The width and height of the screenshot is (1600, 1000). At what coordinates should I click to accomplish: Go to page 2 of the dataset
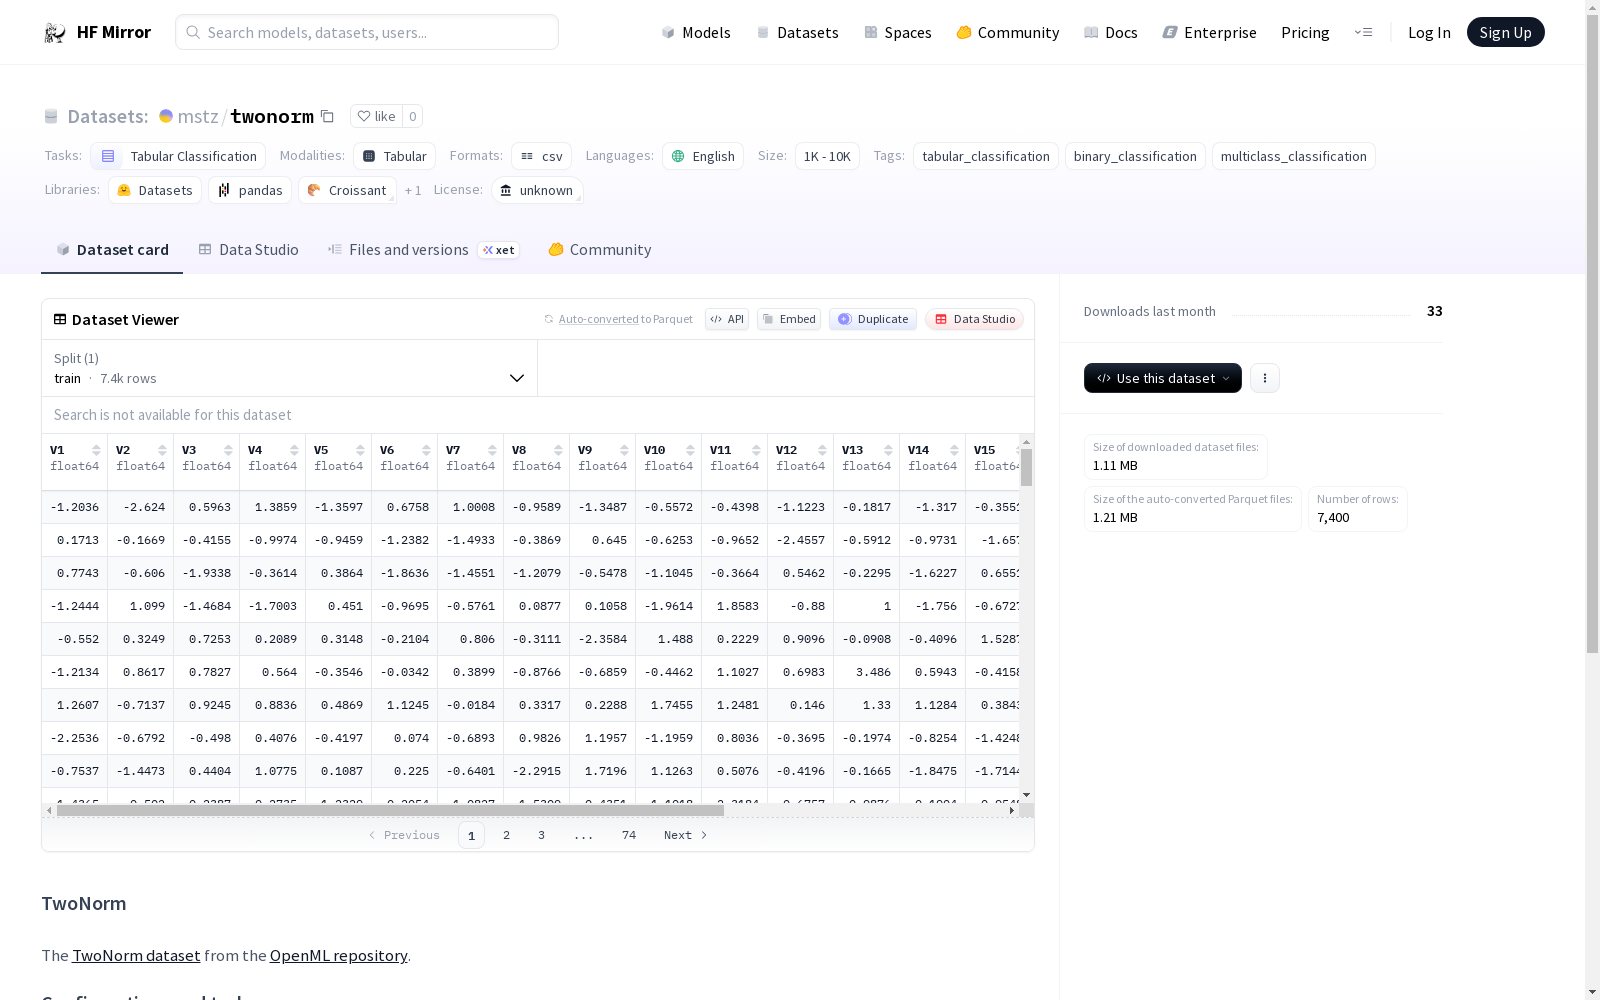[x=506, y=835]
